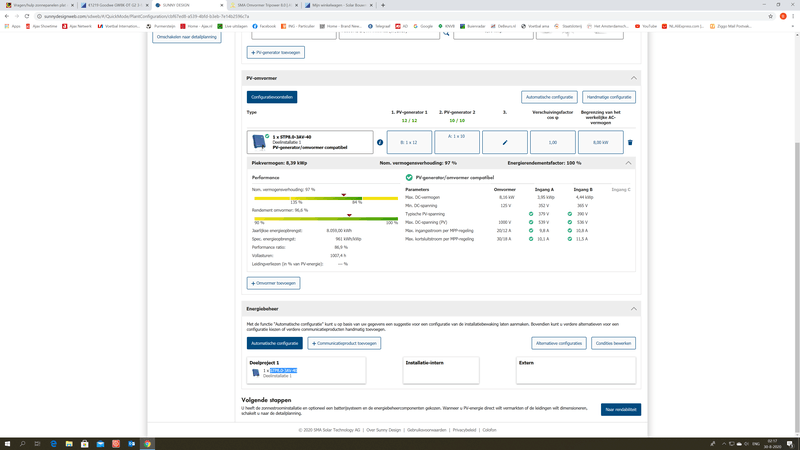
Task: Switch to the Vragen/hulp zonnepanelen tab
Action: 39,5
